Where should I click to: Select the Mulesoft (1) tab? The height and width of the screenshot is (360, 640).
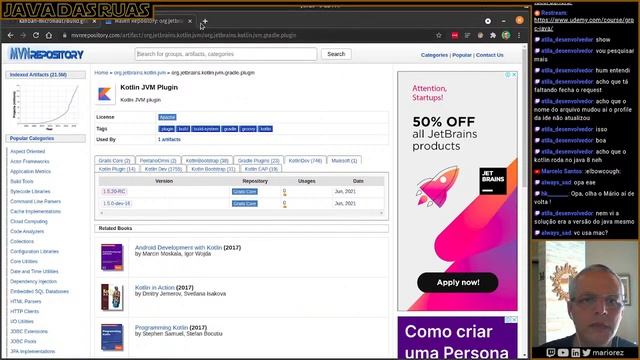(344, 161)
